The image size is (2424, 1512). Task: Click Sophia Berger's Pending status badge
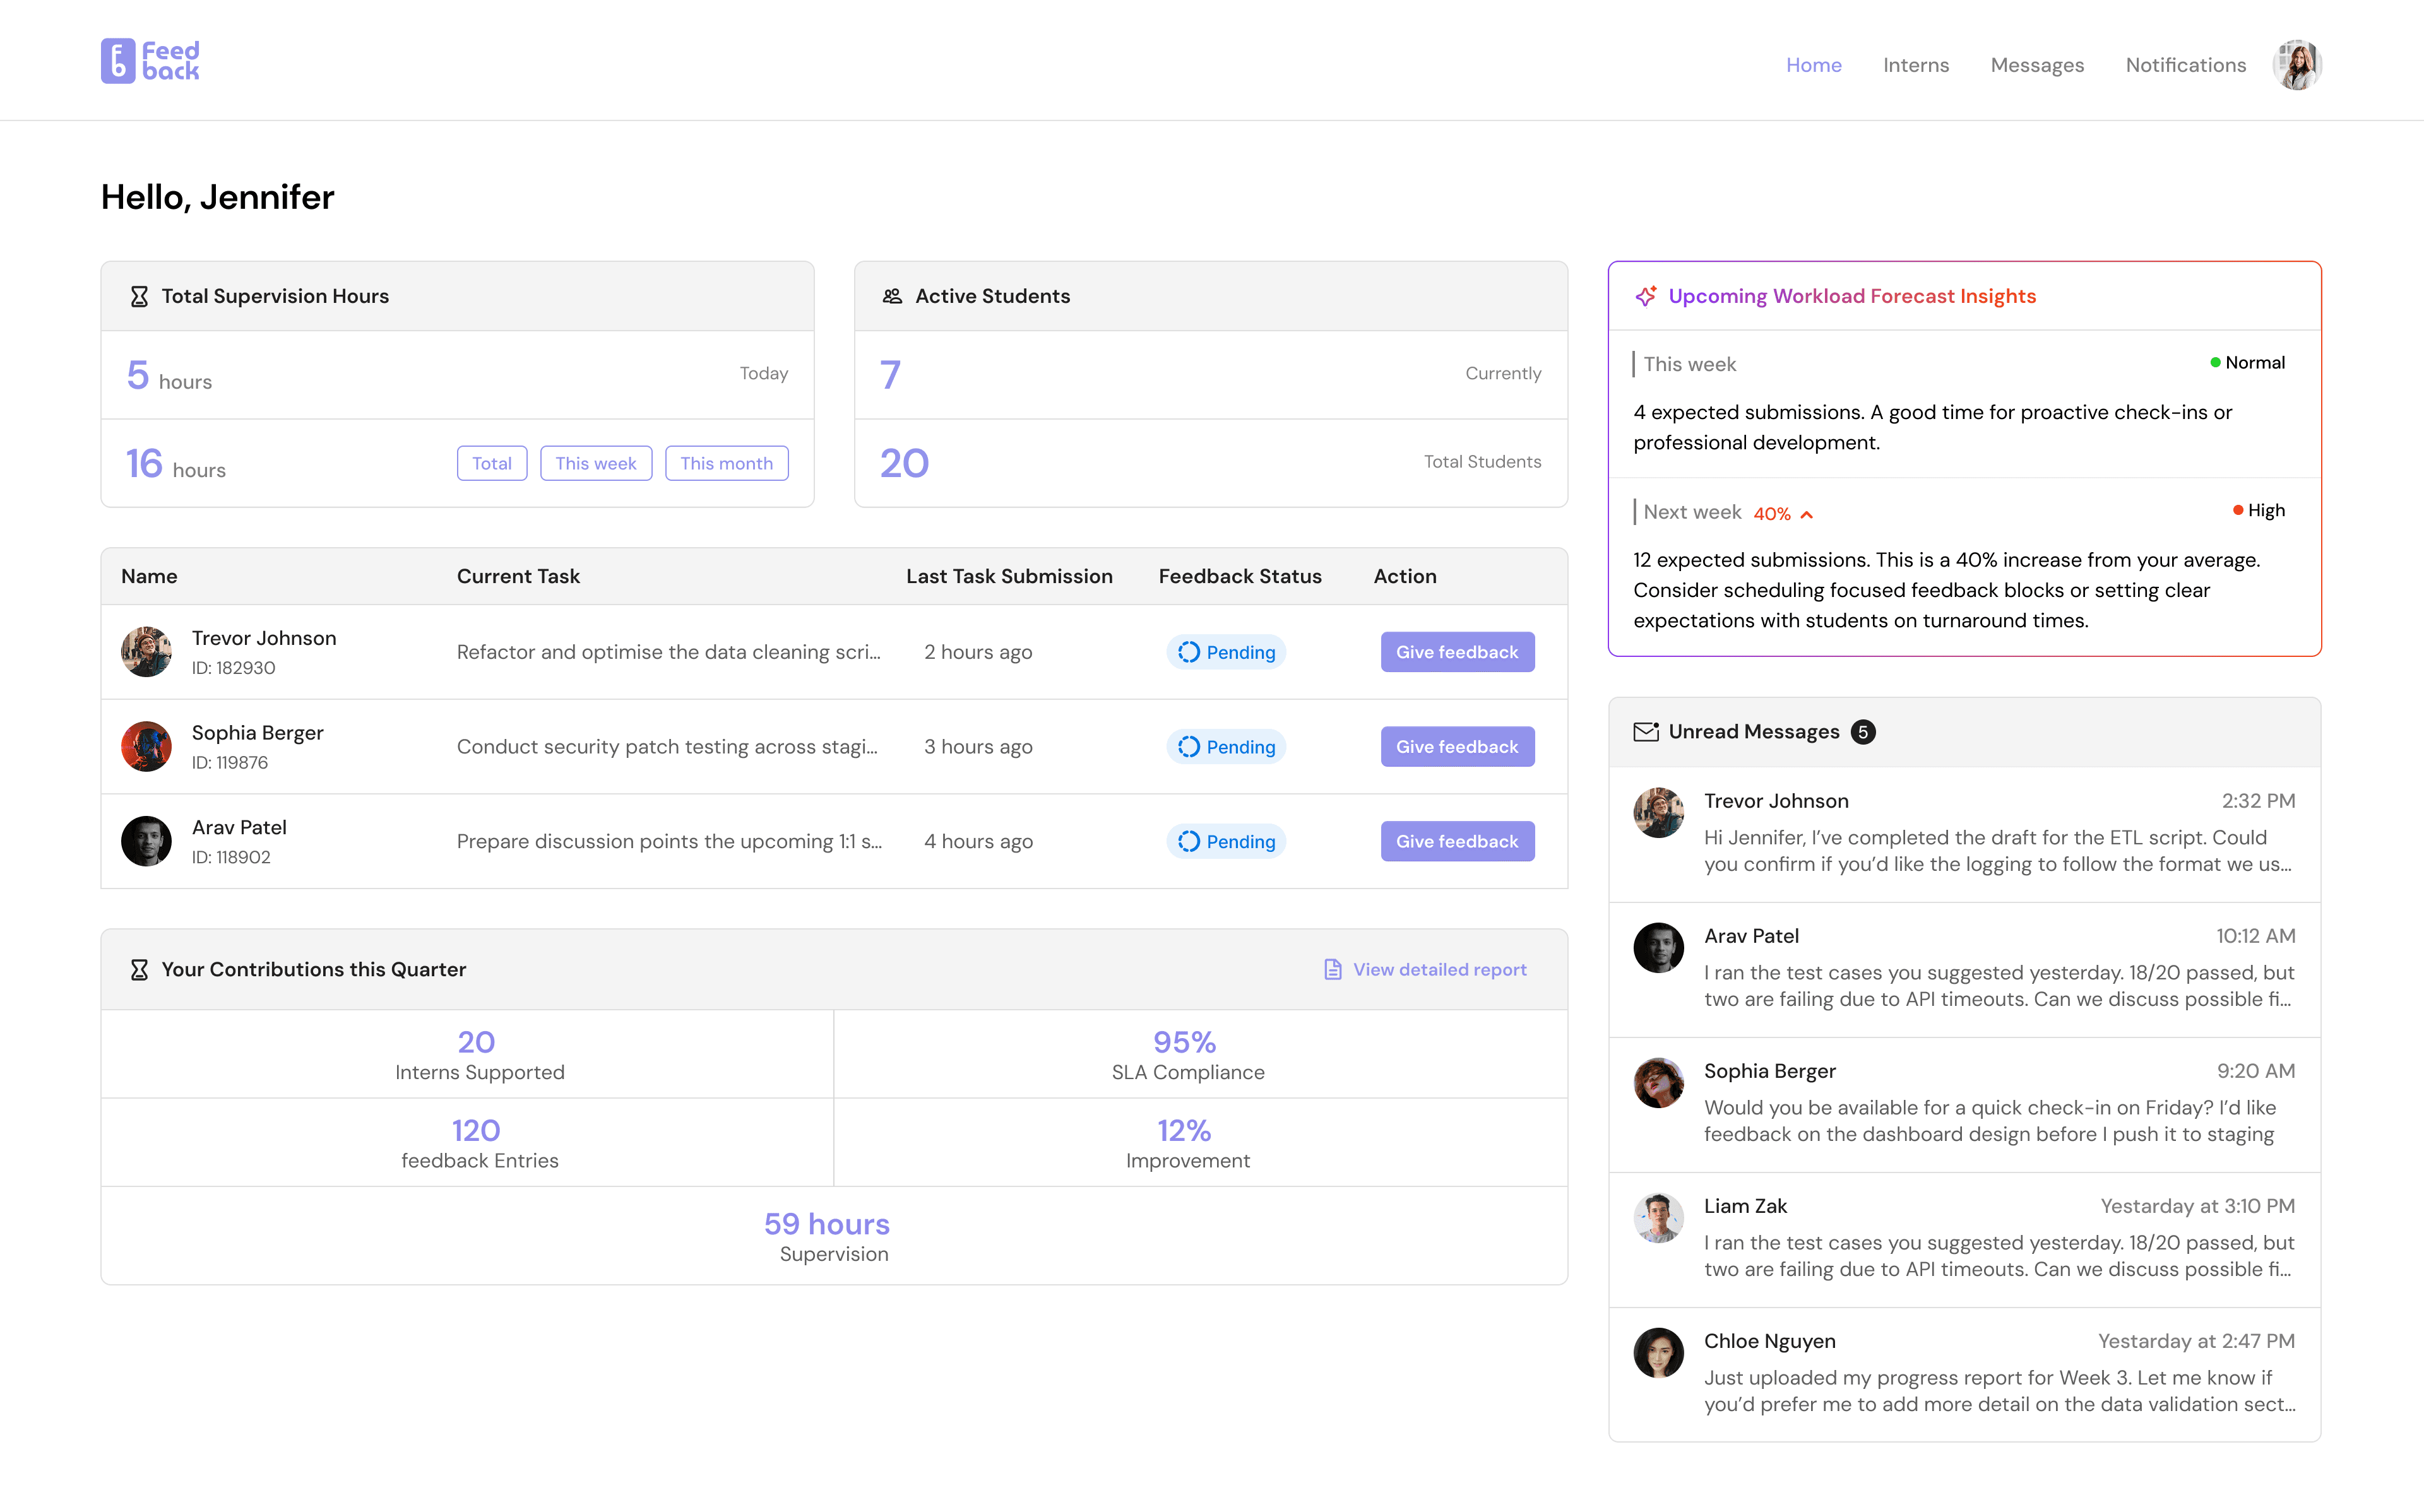tap(1226, 747)
